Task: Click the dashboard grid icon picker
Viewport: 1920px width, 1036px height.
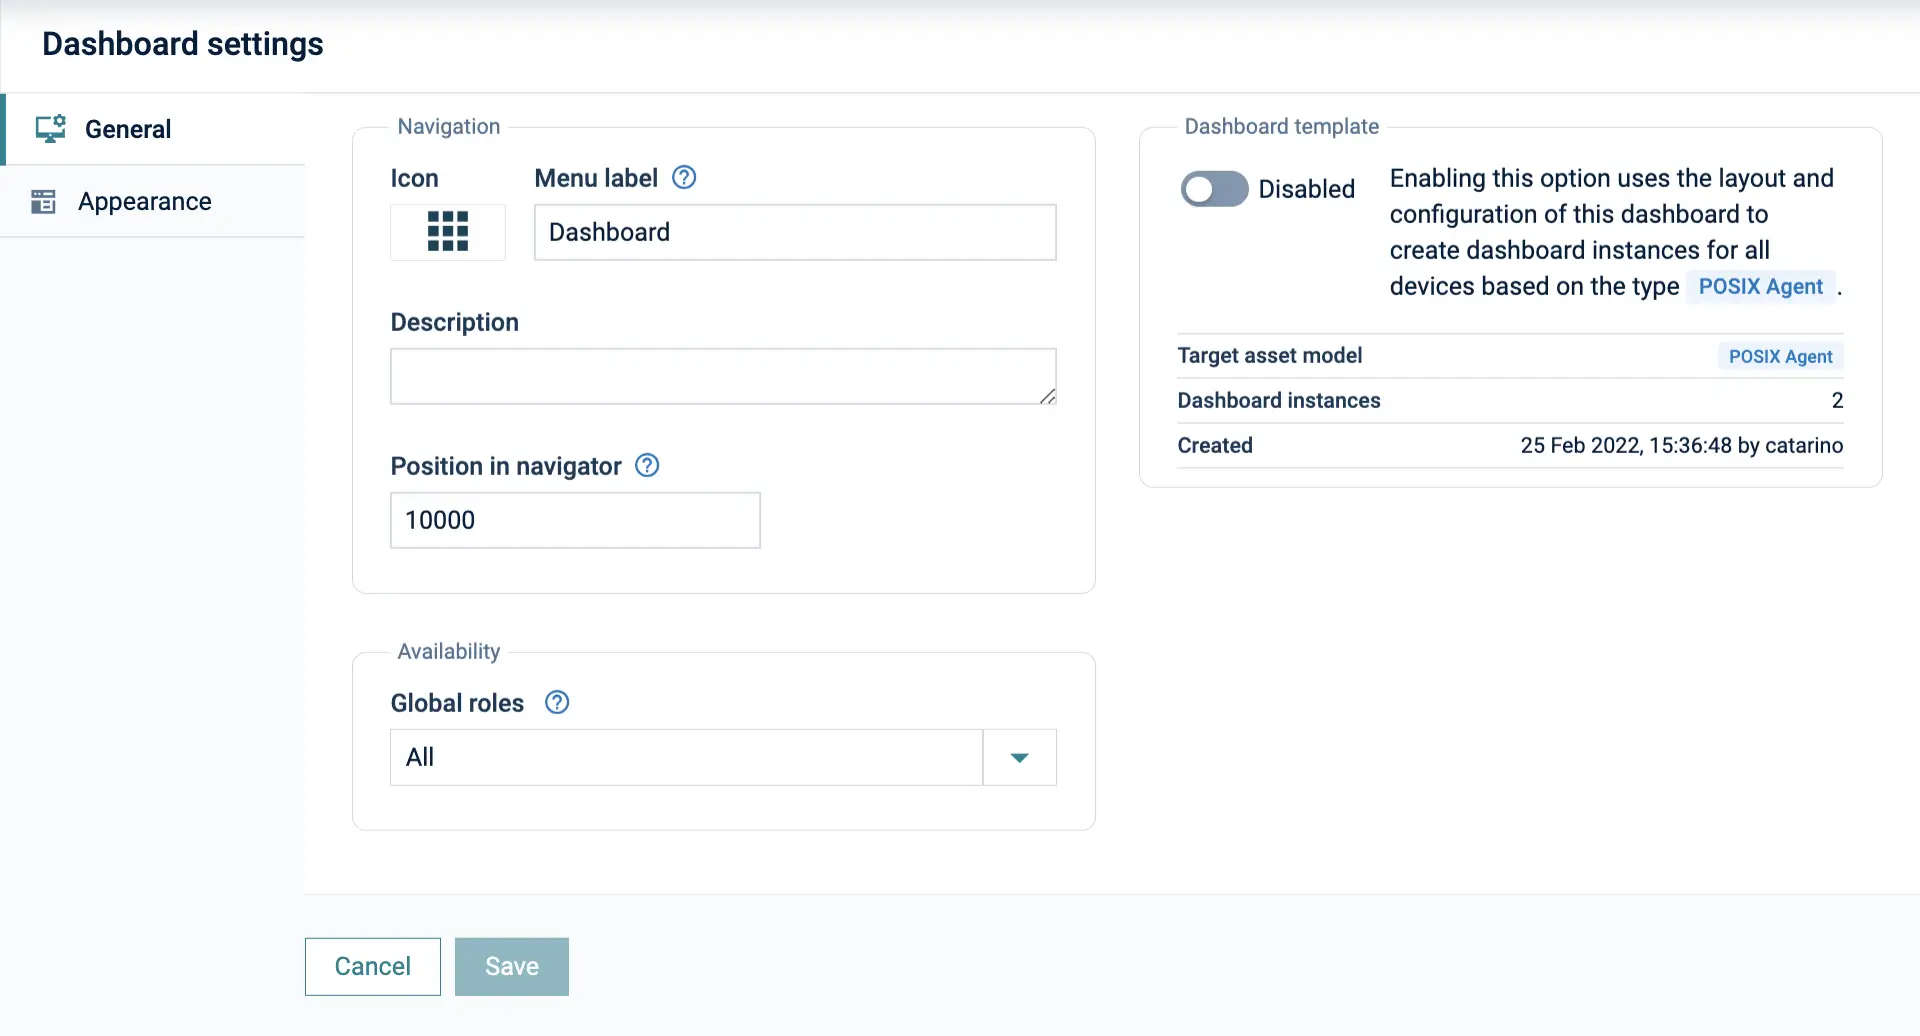Action: click(x=447, y=231)
